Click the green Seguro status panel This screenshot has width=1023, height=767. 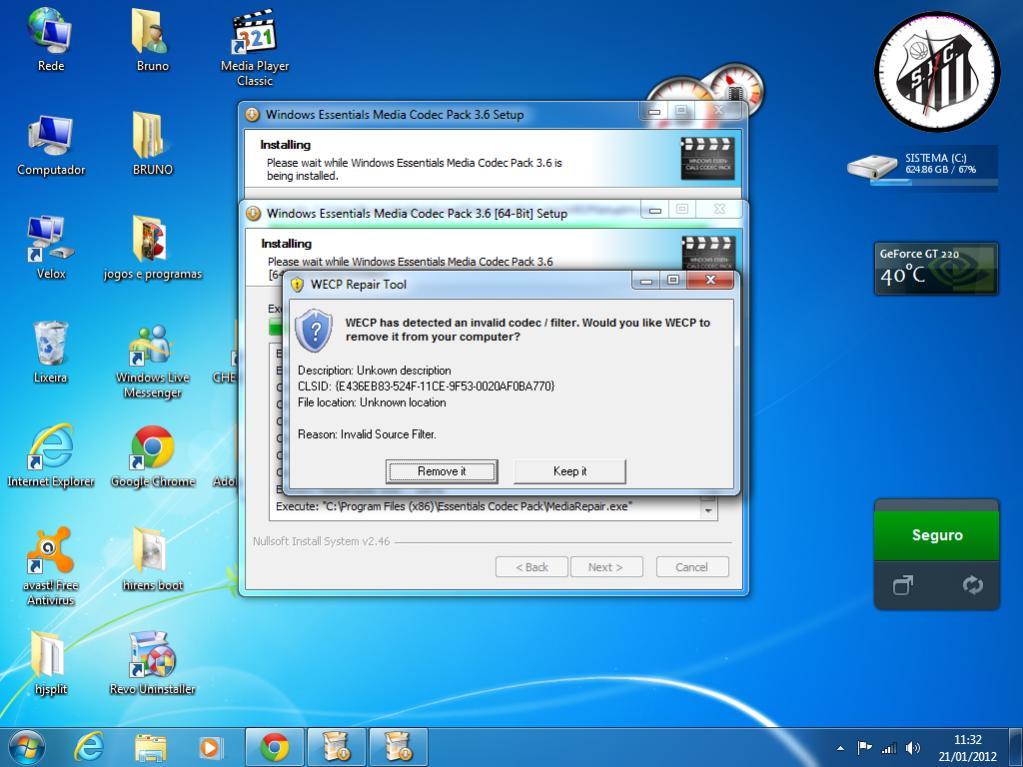(x=937, y=535)
